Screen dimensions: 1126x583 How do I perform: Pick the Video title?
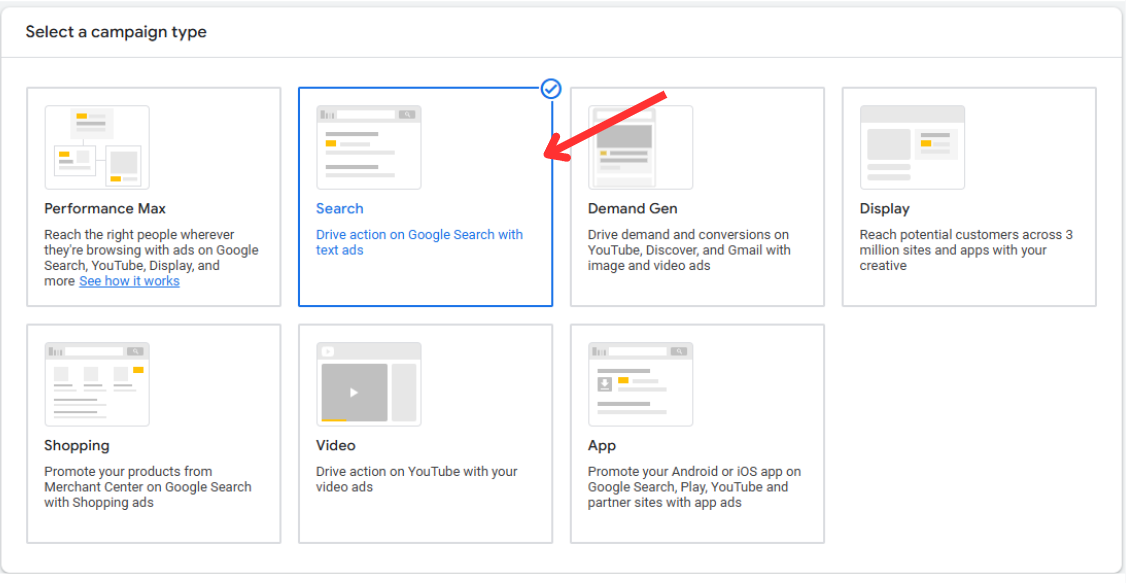335,446
